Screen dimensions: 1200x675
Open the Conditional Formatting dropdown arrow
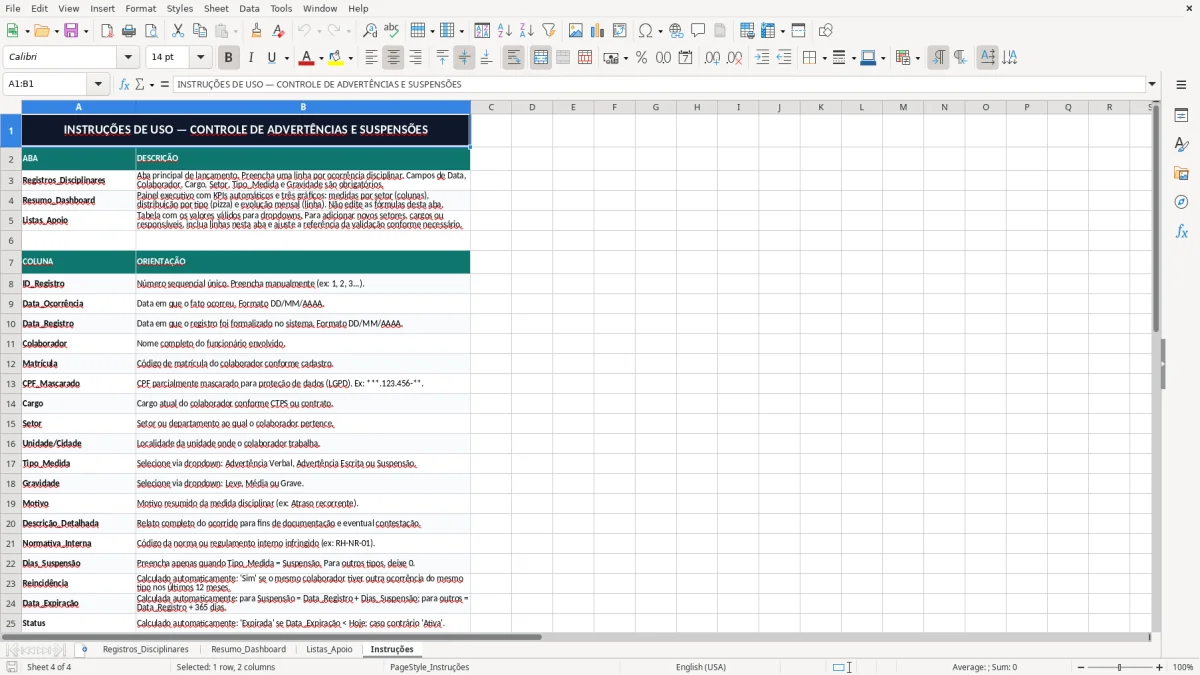pyautogui.click(x=916, y=58)
